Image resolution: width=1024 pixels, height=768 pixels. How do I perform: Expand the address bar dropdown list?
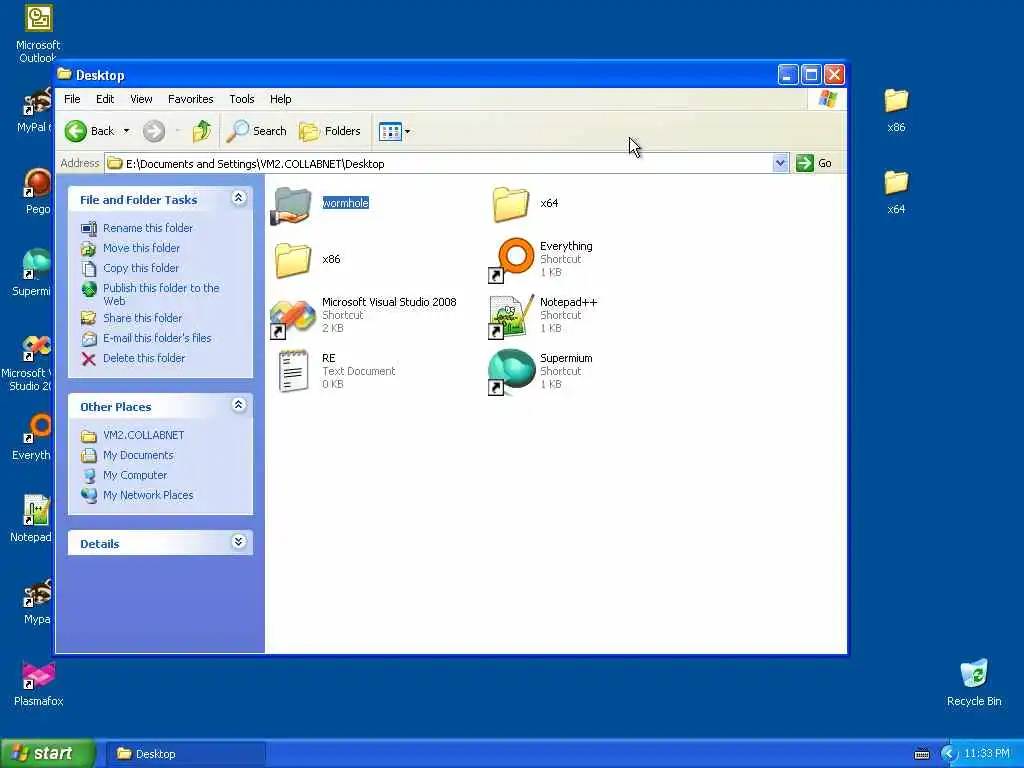click(x=780, y=163)
